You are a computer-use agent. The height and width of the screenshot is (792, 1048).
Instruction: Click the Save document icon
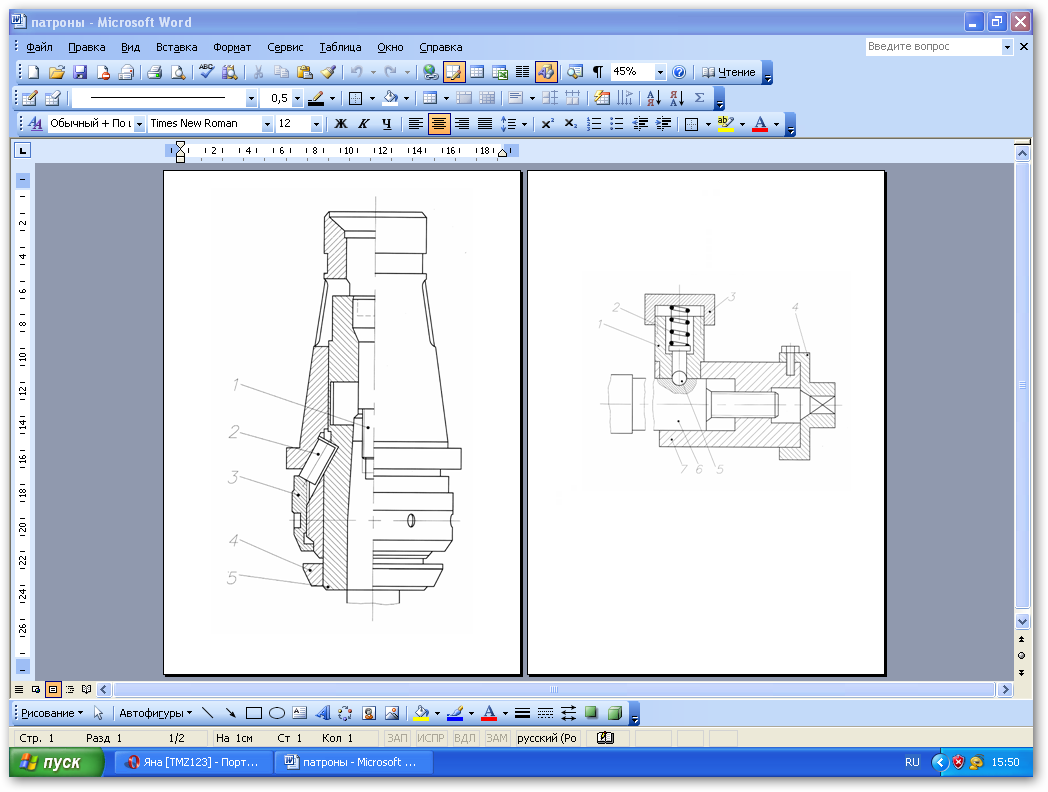[80, 72]
